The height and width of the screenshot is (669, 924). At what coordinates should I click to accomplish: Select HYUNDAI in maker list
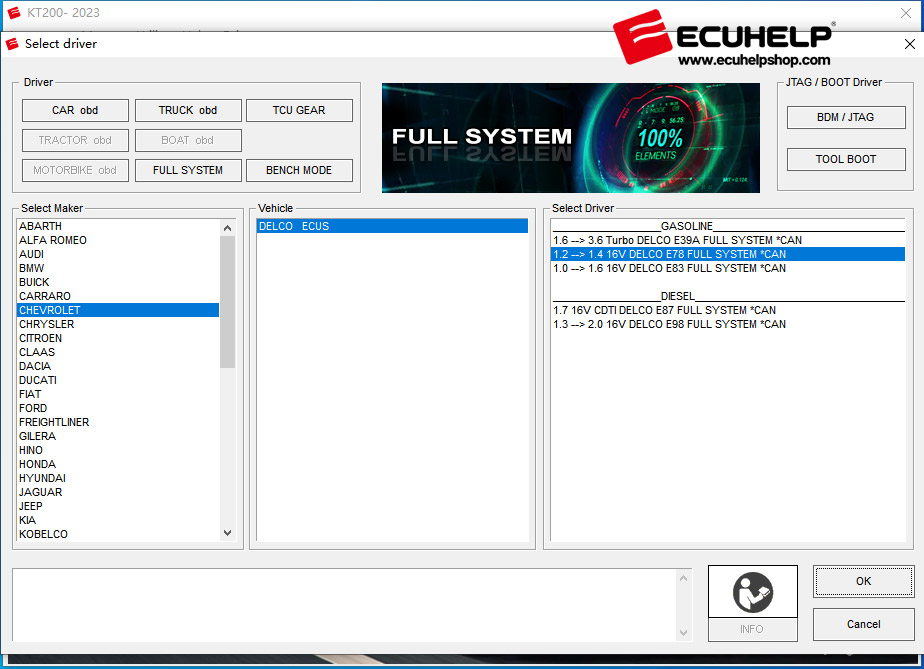click(118, 478)
